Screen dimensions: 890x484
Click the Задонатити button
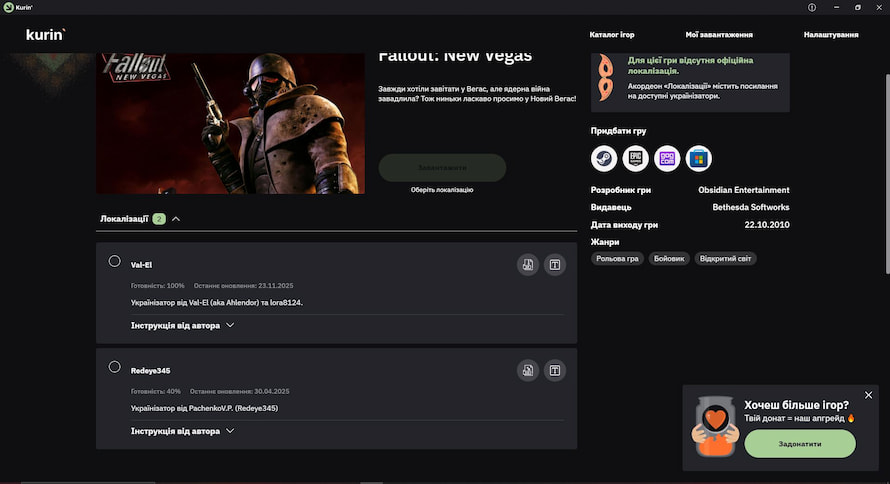click(x=800, y=444)
